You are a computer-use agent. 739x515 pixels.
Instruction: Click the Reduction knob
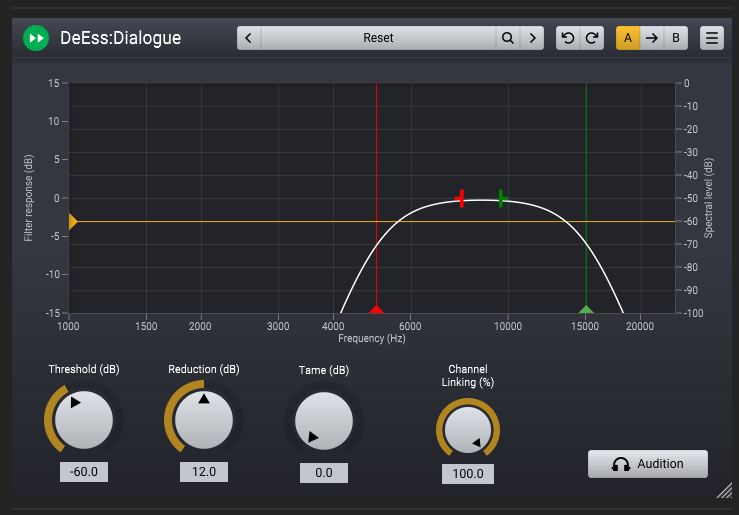(204, 420)
